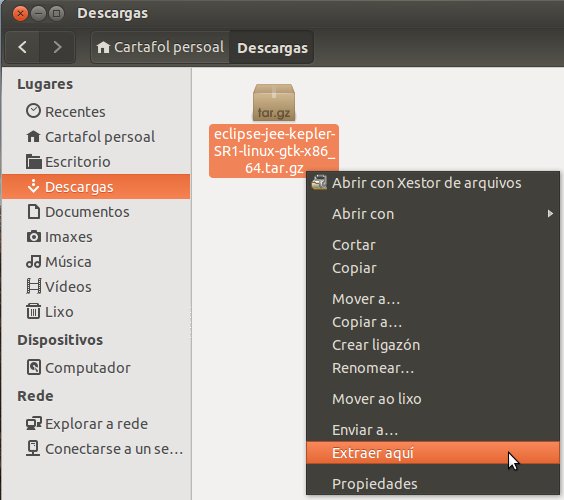This screenshot has width=564, height=500.
Task: Click the house icon beside sidebar Cartafol persoal
Action: 33,136
